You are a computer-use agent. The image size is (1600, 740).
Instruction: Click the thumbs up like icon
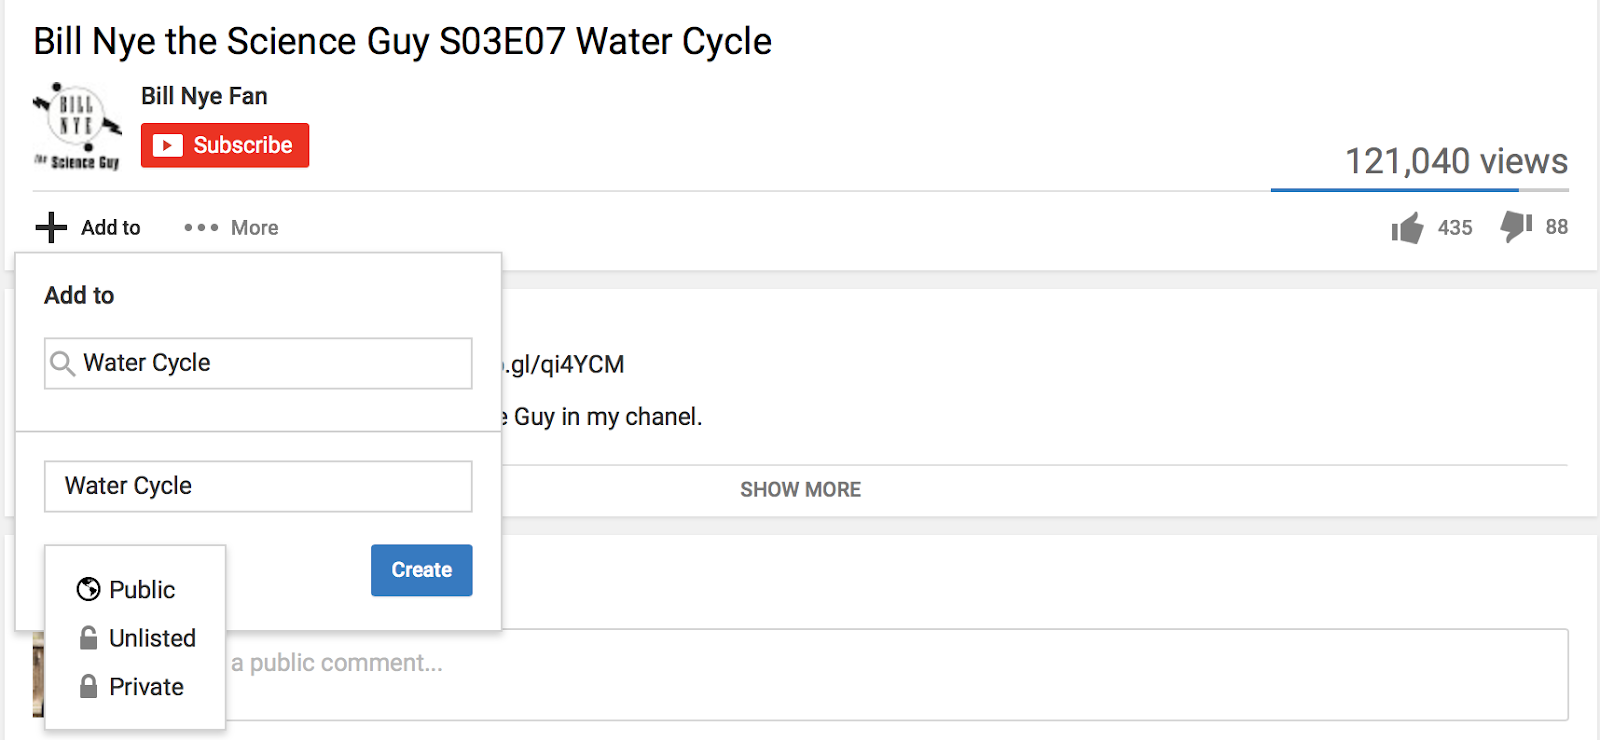[x=1407, y=228]
